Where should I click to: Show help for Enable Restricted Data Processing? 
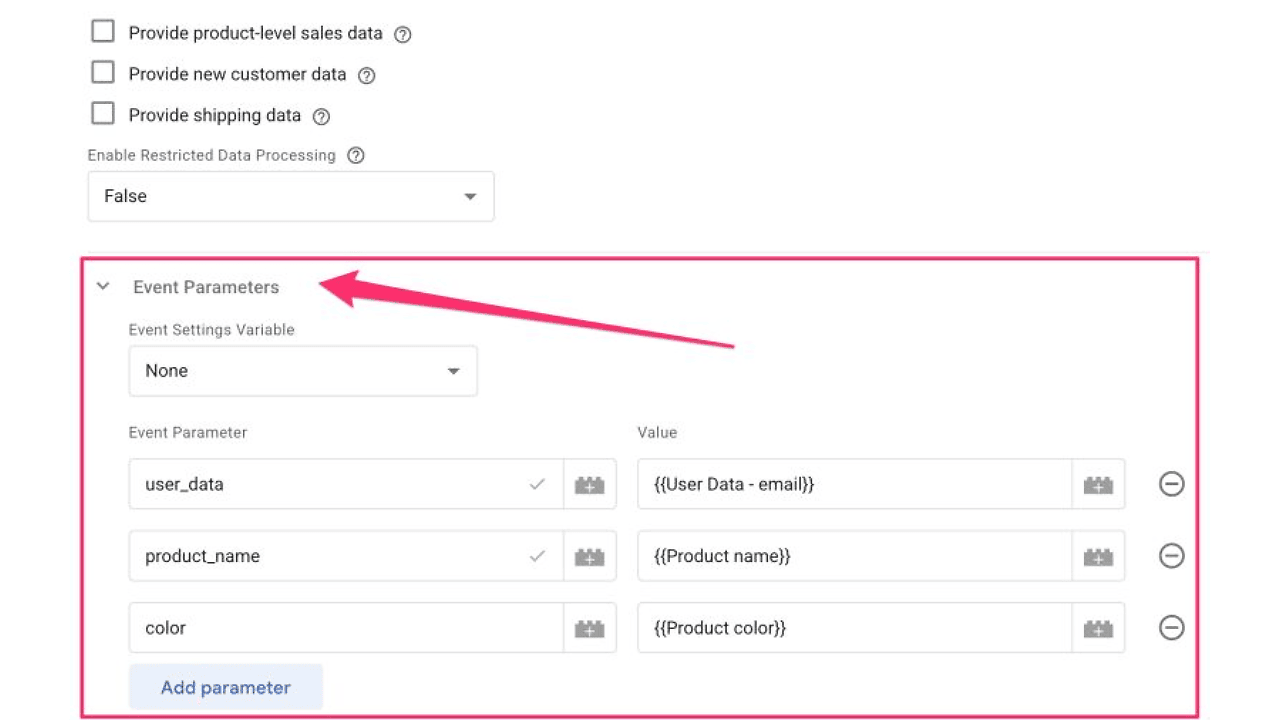tap(355, 156)
